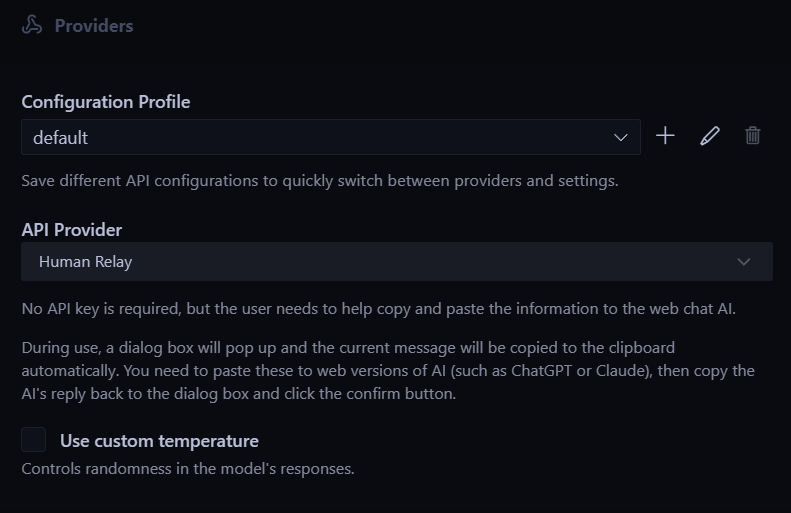Enable the custom temperature checkbox
The height and width of the screenshot is (513, 791).
pyautogui.click(x=34, y=440)
